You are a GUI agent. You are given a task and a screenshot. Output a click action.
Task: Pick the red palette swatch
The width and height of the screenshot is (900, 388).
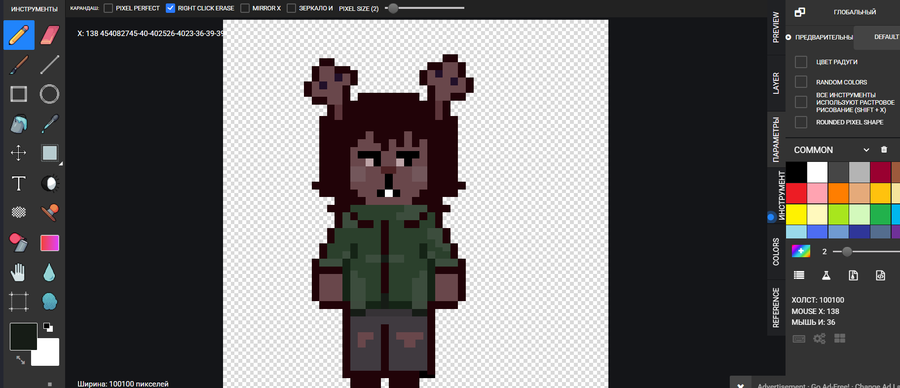[796, 193]
